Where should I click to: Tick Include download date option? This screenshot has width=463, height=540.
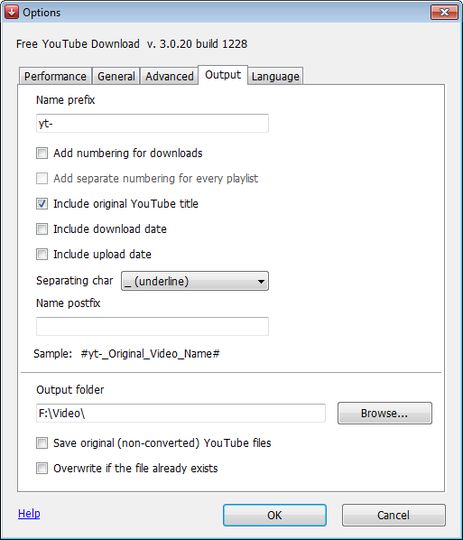(42, 229)
